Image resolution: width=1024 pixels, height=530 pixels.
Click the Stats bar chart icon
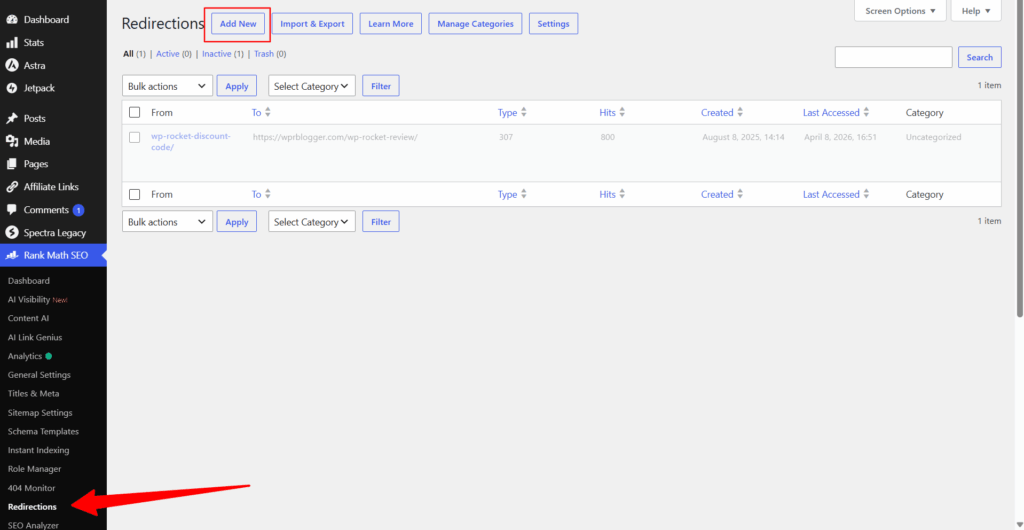[x=11, y=42]
